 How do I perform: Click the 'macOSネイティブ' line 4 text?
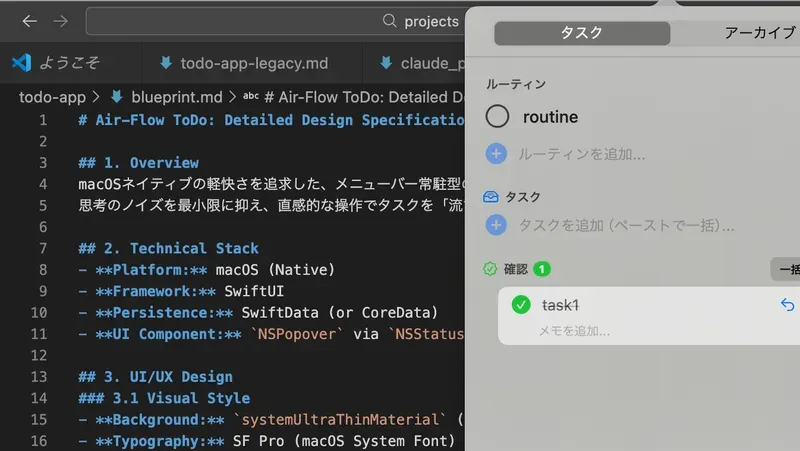pos(271,184)
